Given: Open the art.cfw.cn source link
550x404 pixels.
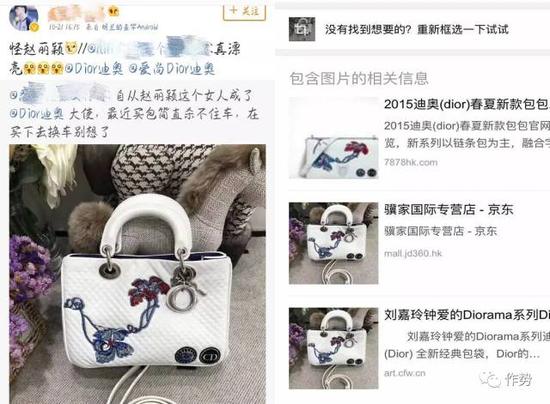Looking at the screenshot, I should (404, 373).
